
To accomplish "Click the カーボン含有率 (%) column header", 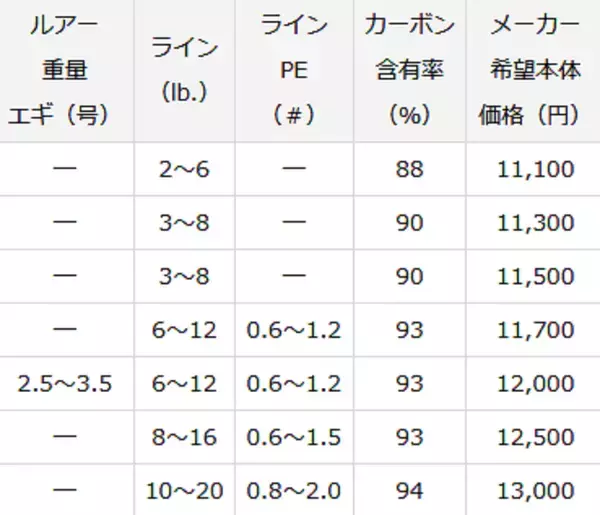I will click(408, 71).
